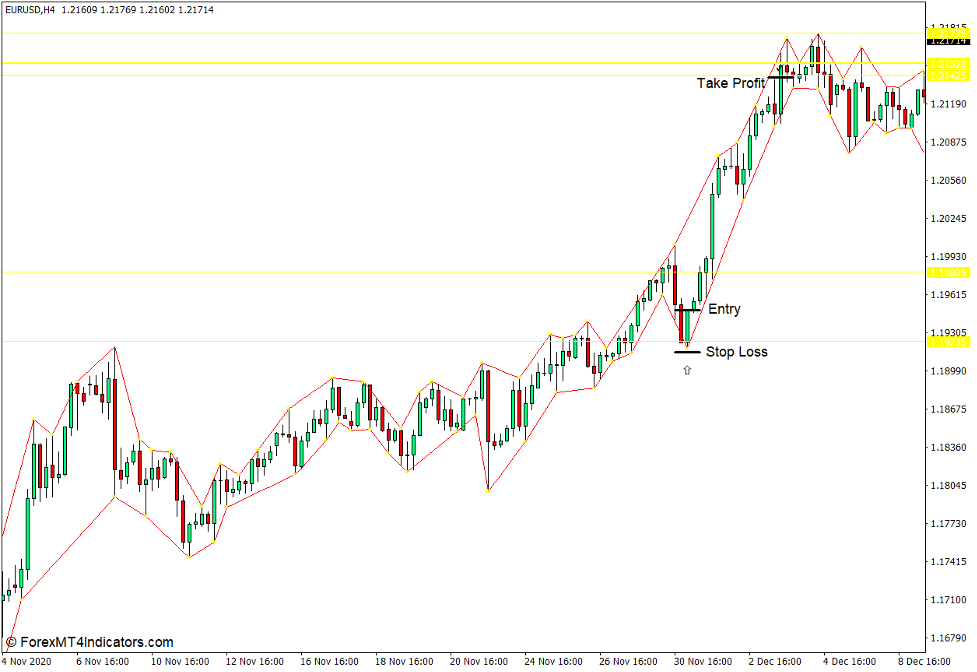Click the 4 Dec 16:00 date label
Image resolution: width=977 pixels, height=672 pixels.
[x=847, y=661]
